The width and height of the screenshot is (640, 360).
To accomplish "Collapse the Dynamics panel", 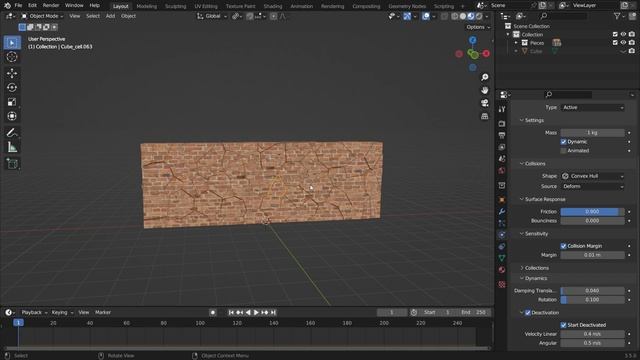I will (536, 278).
